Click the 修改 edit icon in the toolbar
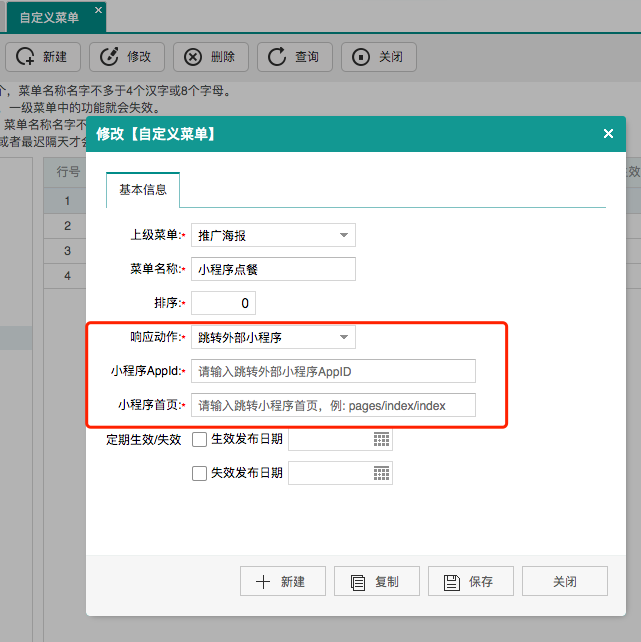641x642 pixels. tap(110, 57)
